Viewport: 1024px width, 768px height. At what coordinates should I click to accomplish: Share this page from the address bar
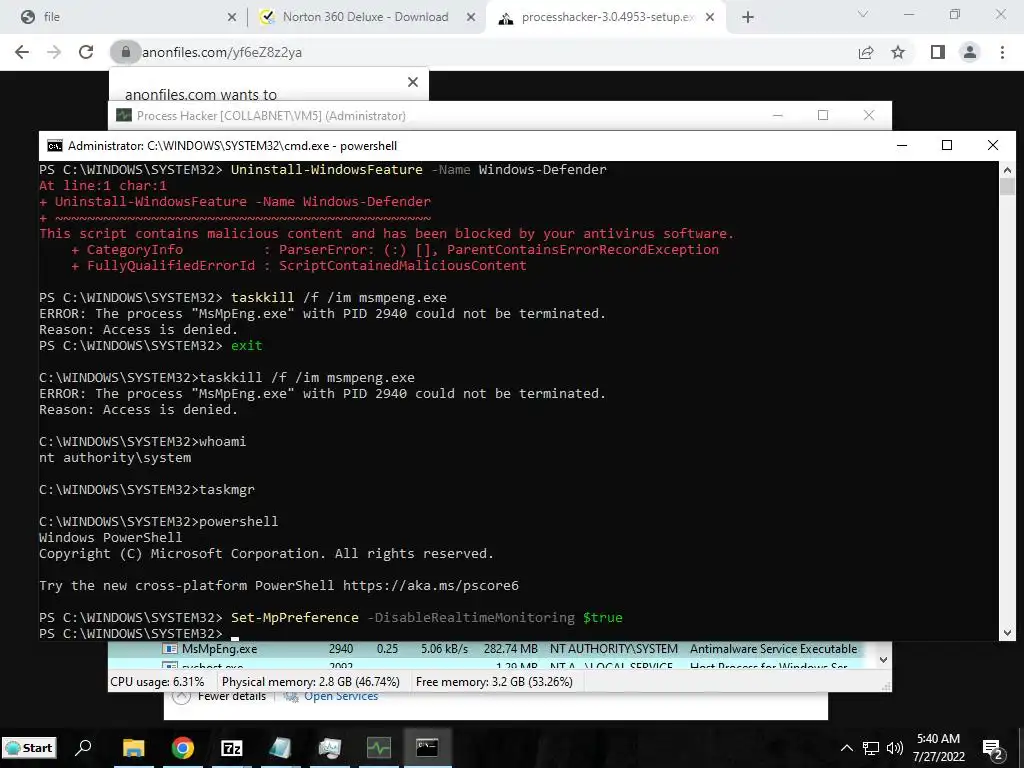coord(866,52)
